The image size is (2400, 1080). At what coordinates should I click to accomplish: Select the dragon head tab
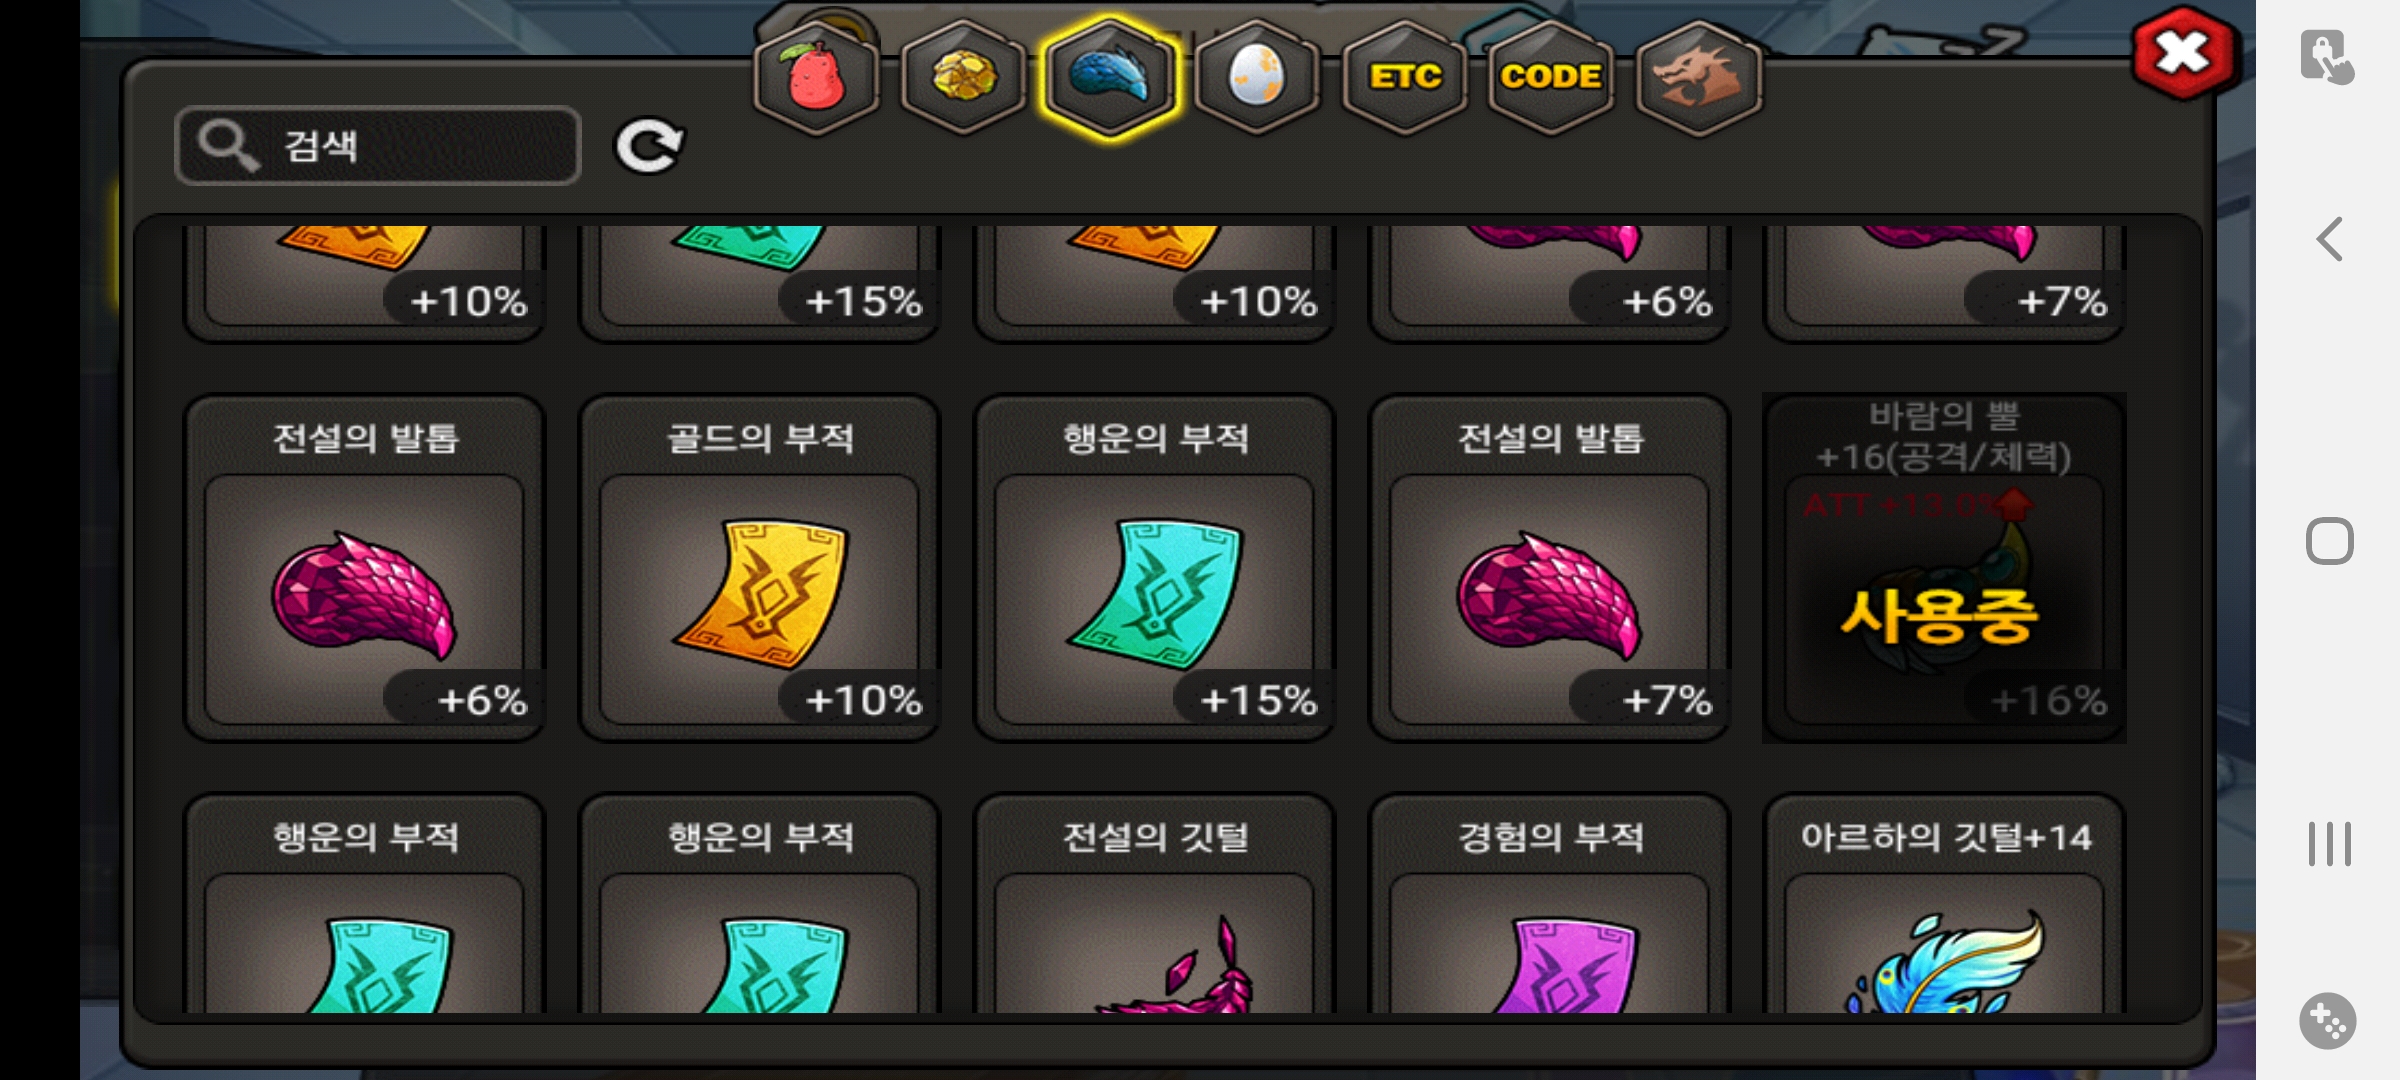click(x=1699, y=77)
